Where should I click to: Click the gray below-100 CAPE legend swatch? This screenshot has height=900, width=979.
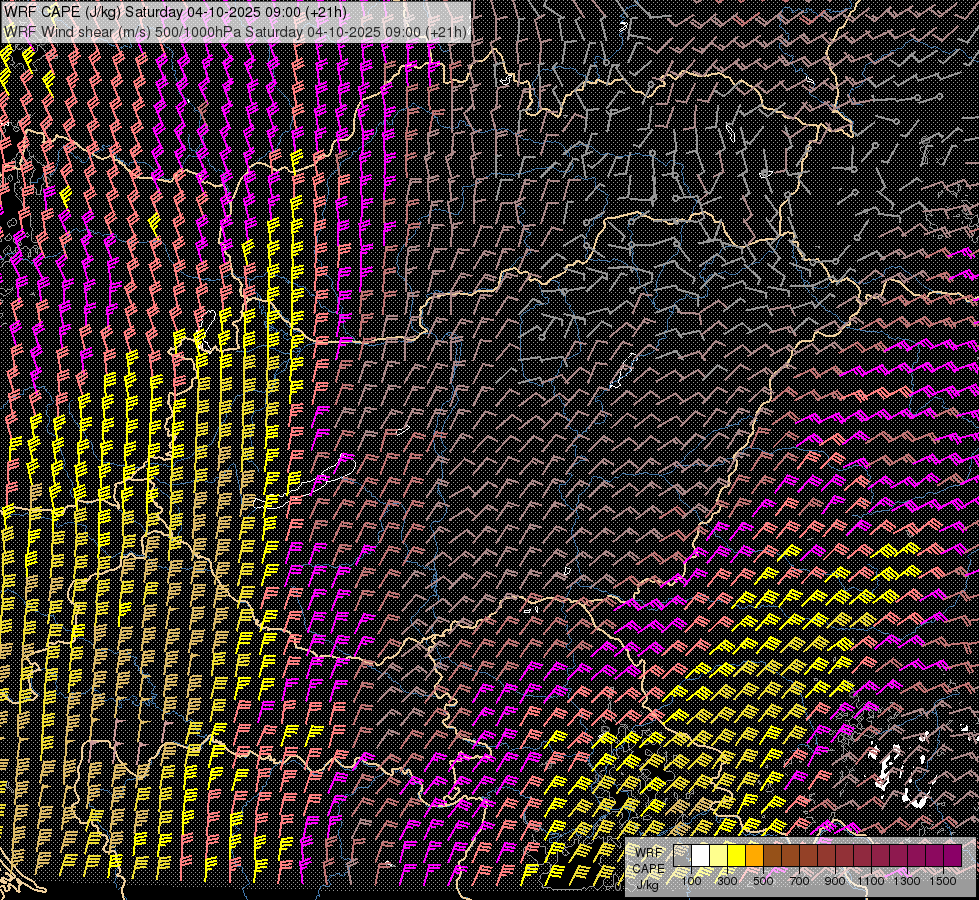(682, 855)
